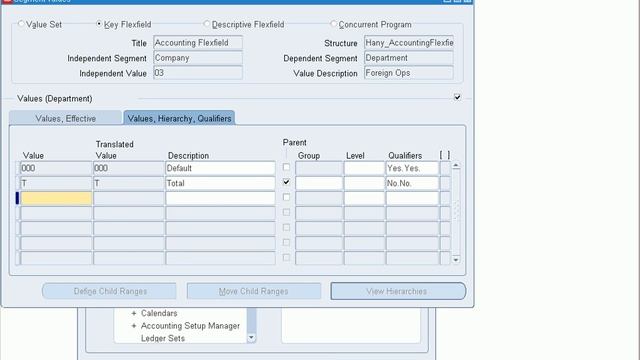This screenshot has height=360, width=640.
Task: Click the Value cell containing T
Action: click(56, 183)
